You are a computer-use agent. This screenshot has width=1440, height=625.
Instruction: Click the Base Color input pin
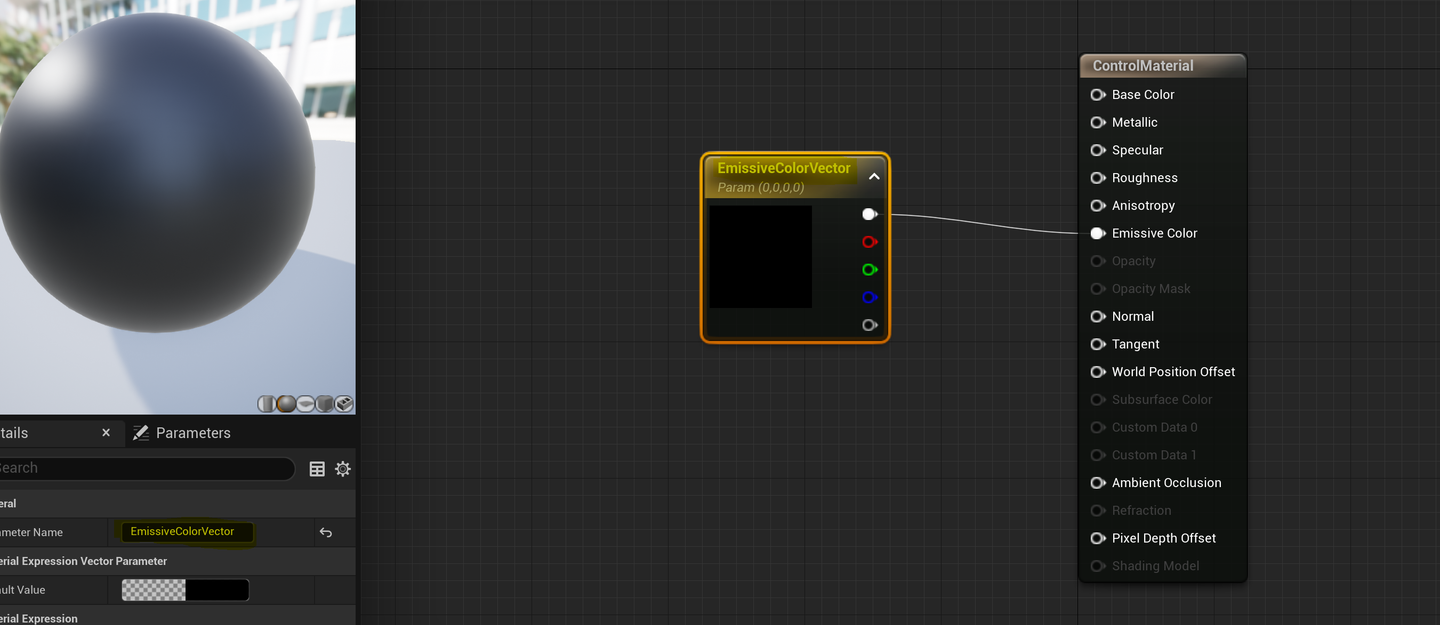1097,95
